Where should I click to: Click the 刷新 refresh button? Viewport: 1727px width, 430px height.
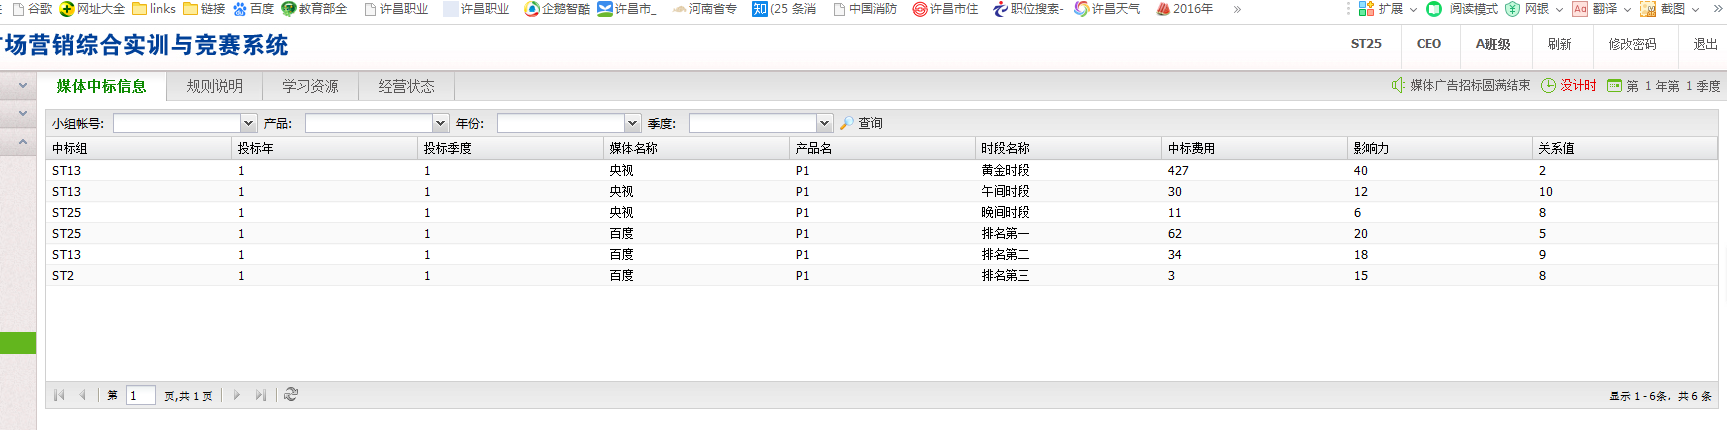click(1560, 44)
